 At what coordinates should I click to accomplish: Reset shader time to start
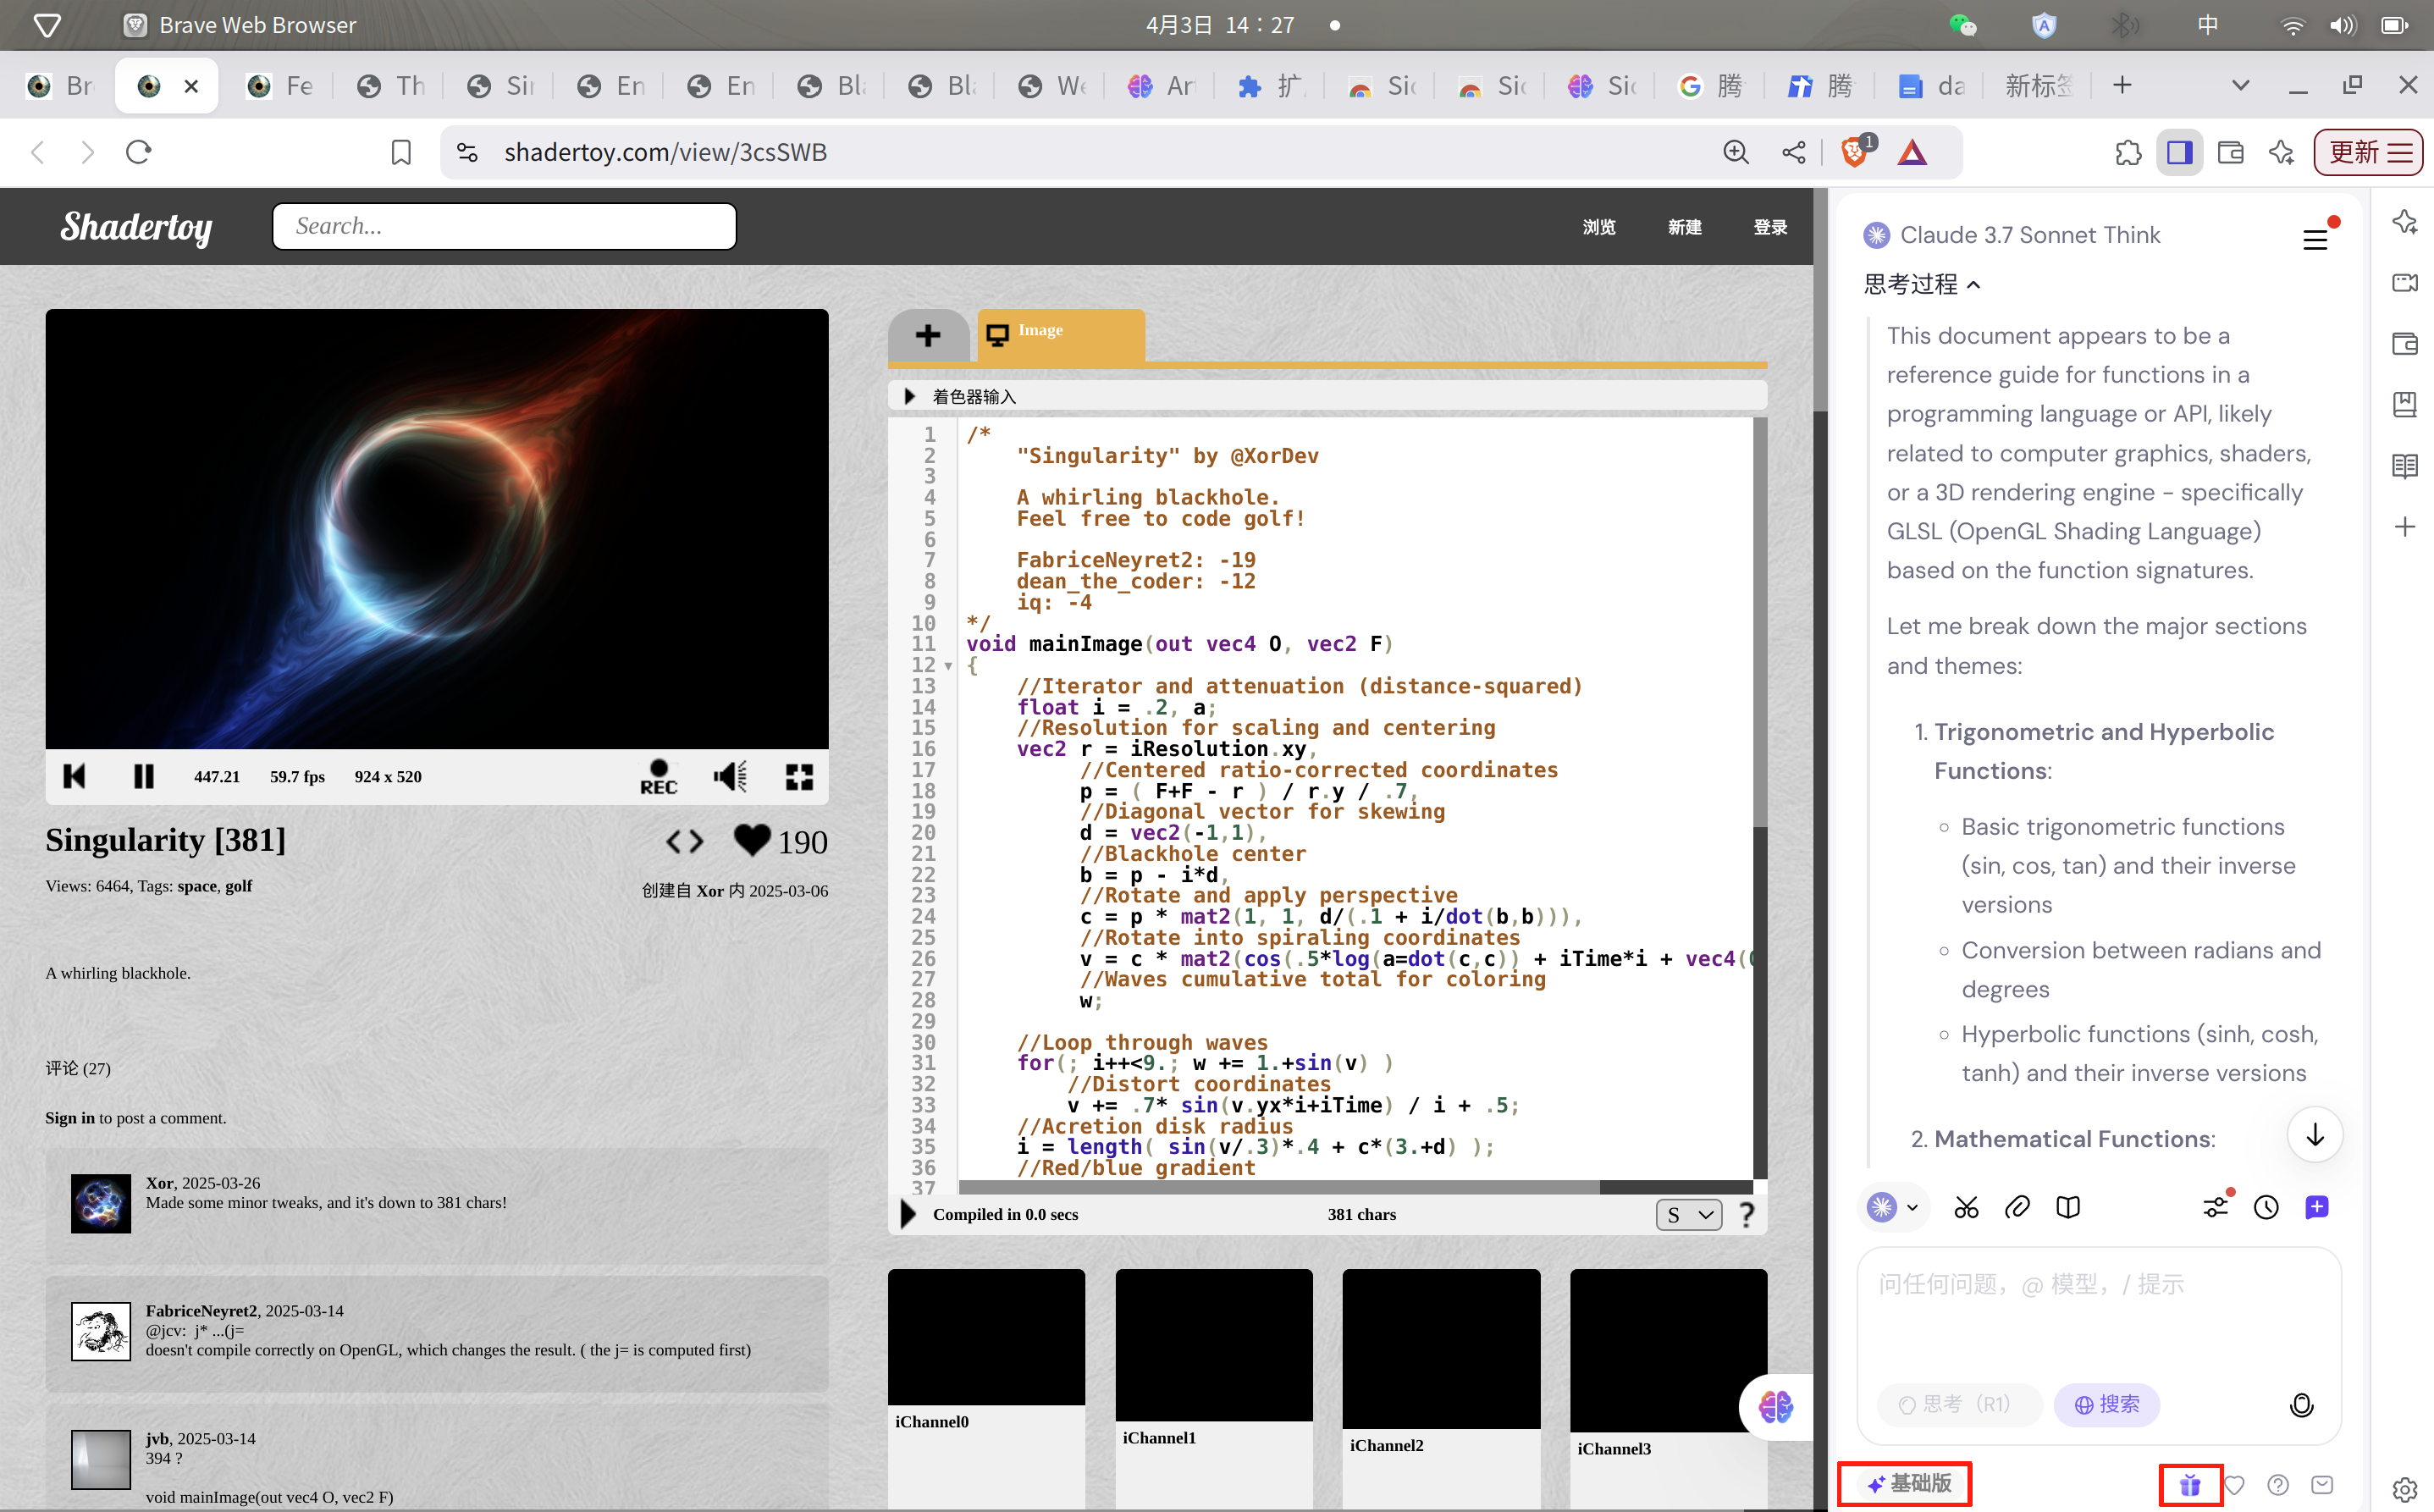[74, 777]
